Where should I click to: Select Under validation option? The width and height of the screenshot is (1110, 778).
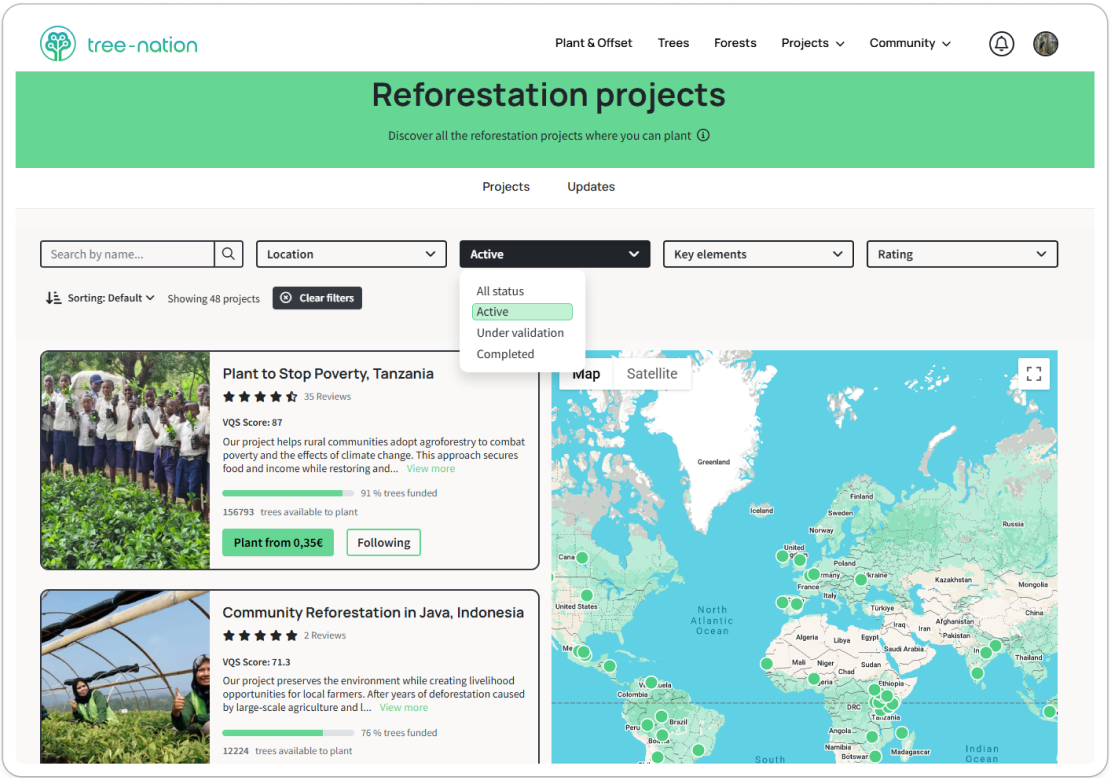[520, 333]
